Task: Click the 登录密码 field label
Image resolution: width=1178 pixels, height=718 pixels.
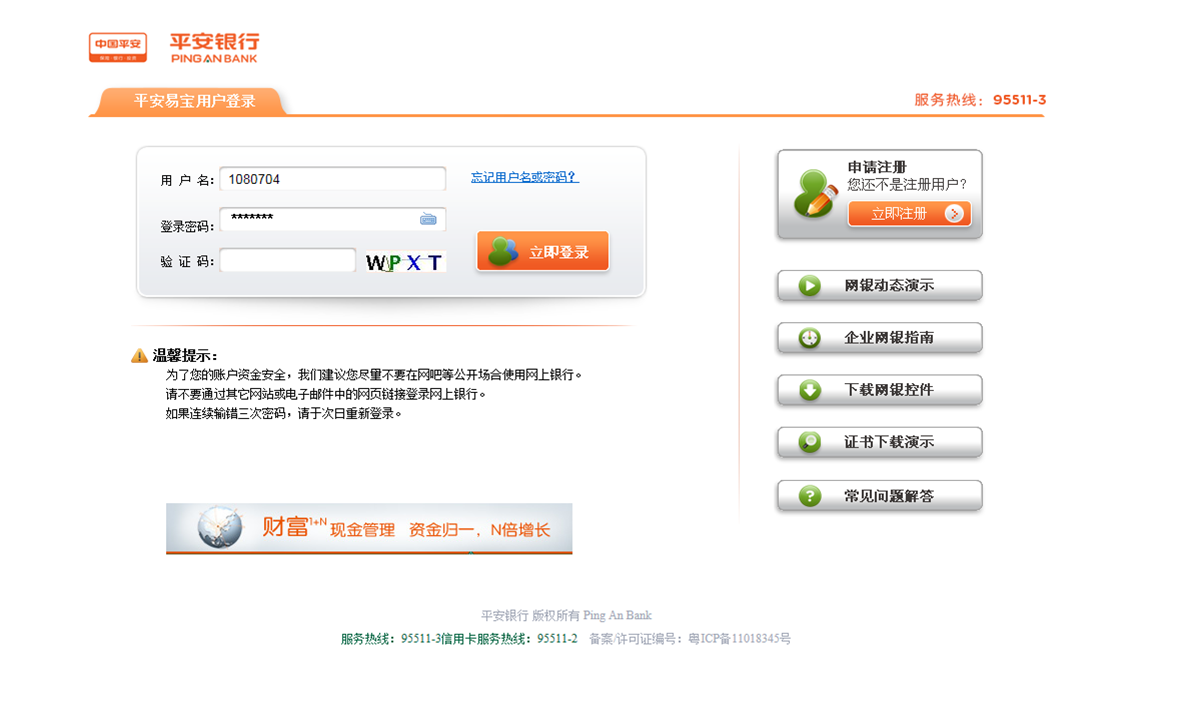Action: [187, 227]
